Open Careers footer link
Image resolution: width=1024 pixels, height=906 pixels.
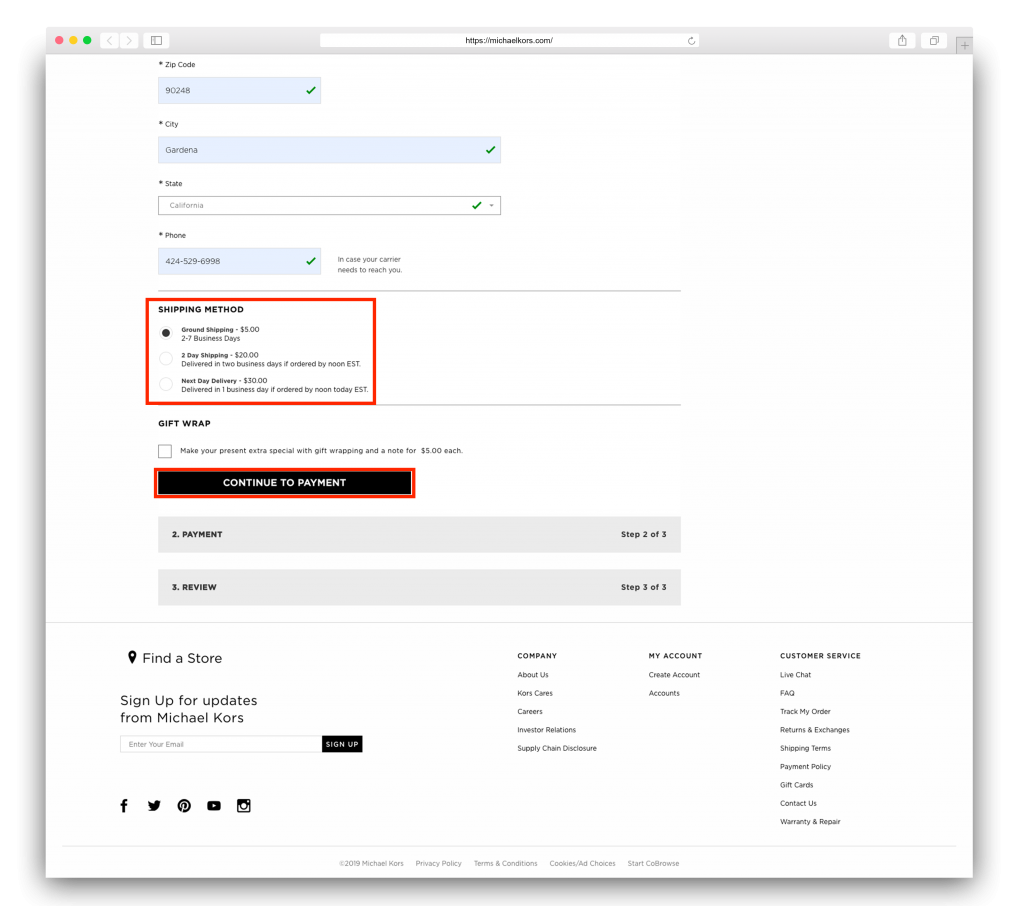tap(530, 711)
